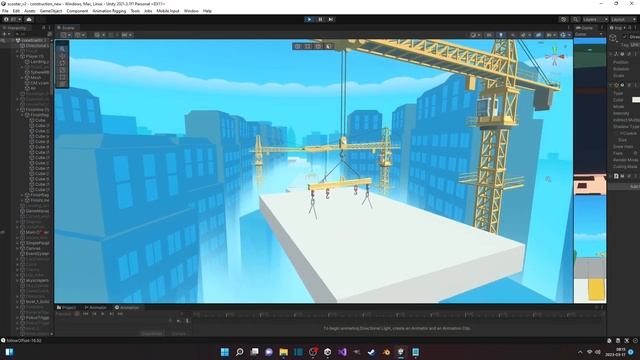Open the handle rotation dropdown

[80, 35]
